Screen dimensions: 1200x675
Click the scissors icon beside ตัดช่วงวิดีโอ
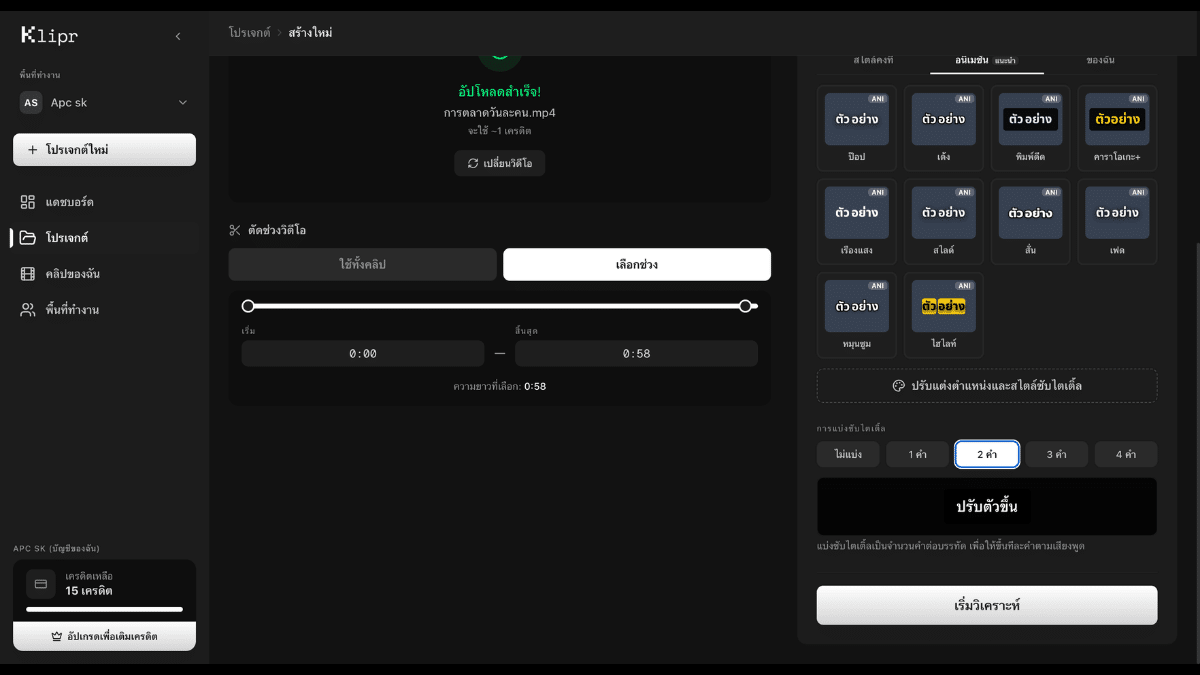click(235, 230)
